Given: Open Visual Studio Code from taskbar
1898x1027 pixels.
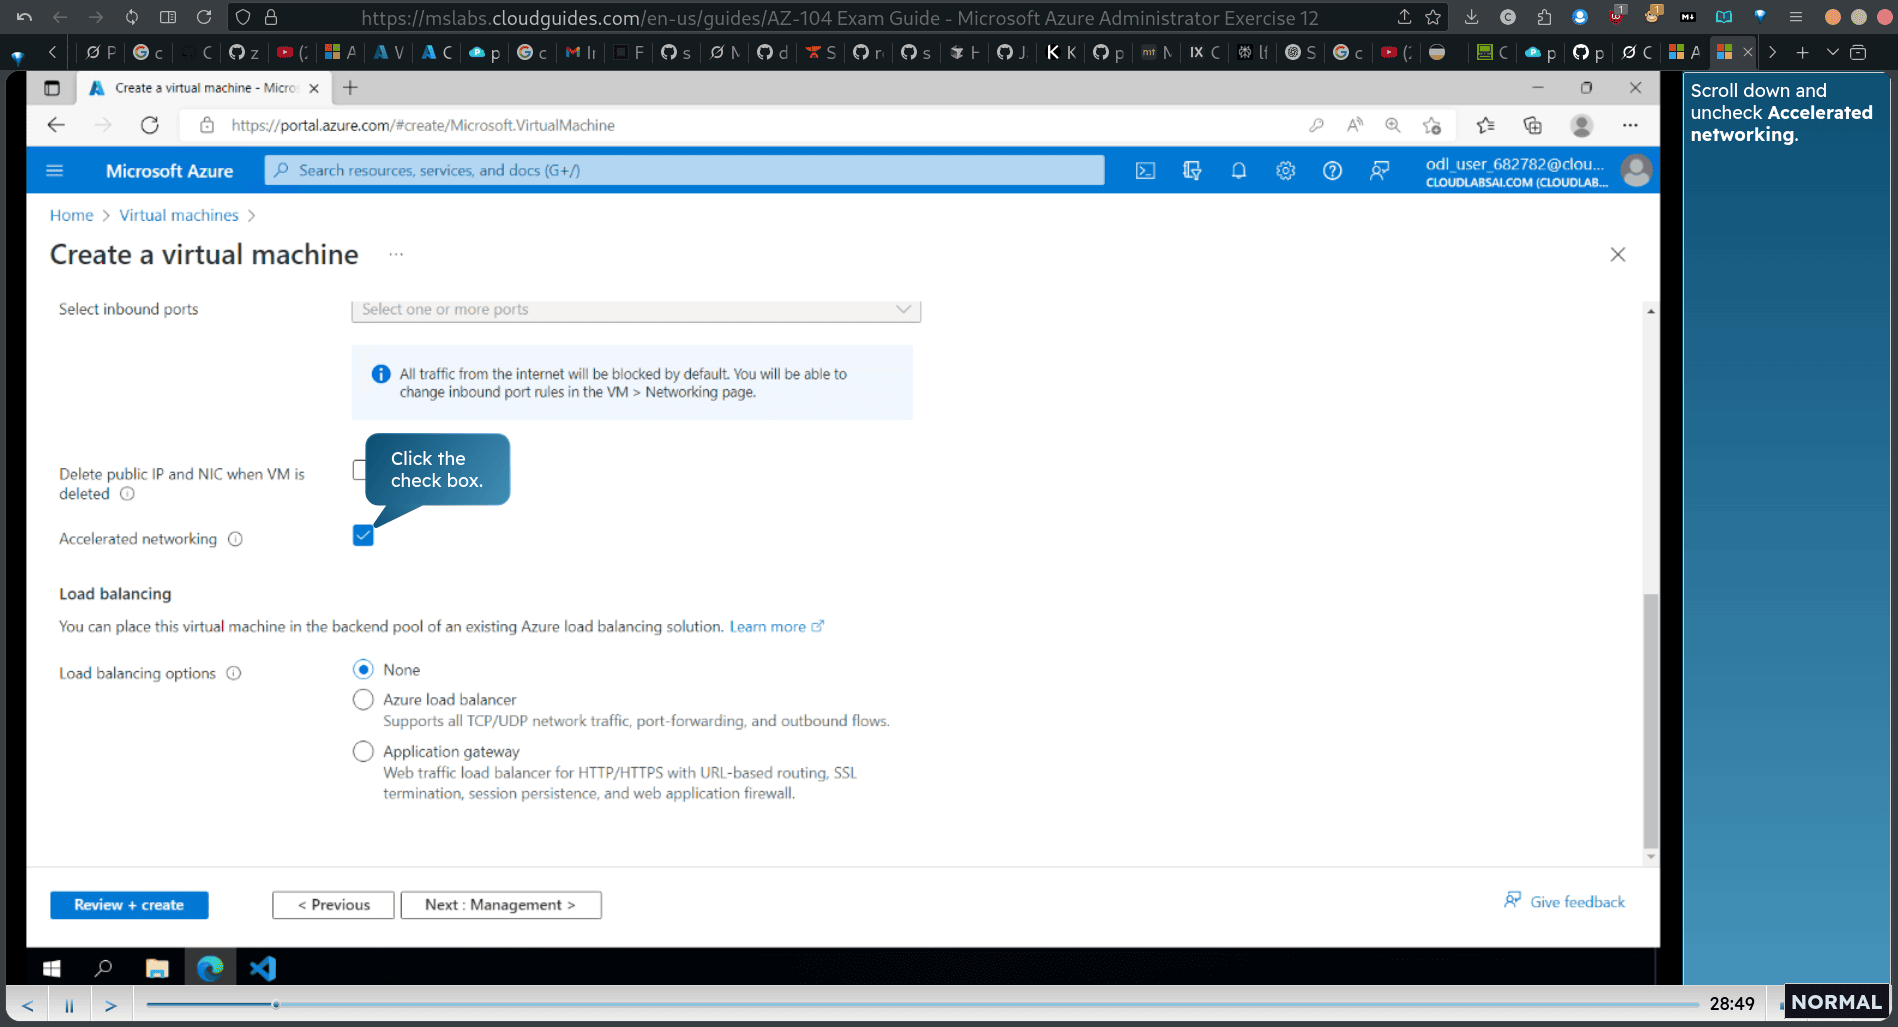Looking at the screenshot, I should point(262,968).
